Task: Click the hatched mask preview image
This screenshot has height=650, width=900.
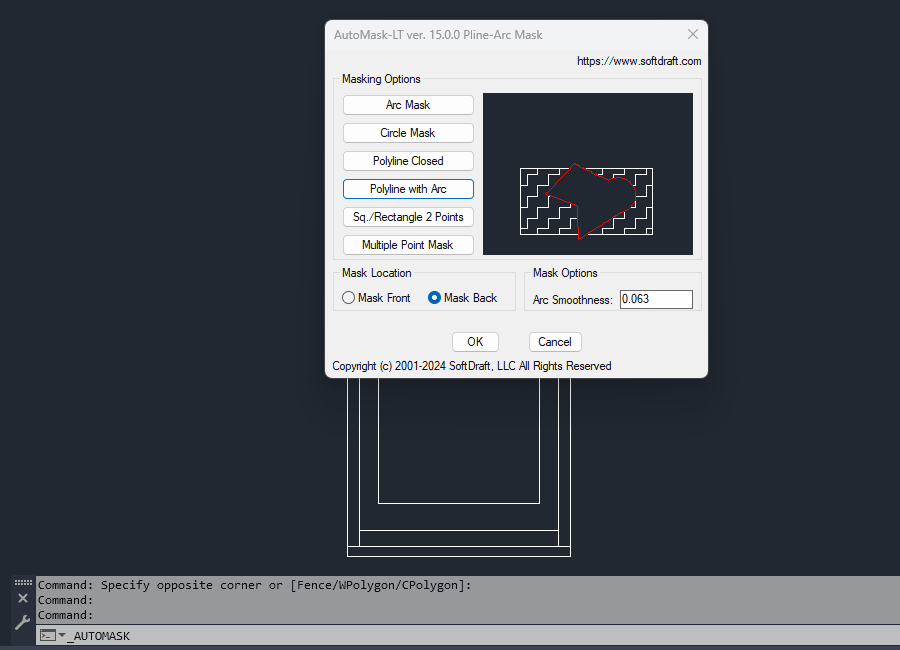Action: [x=587, y=173]
